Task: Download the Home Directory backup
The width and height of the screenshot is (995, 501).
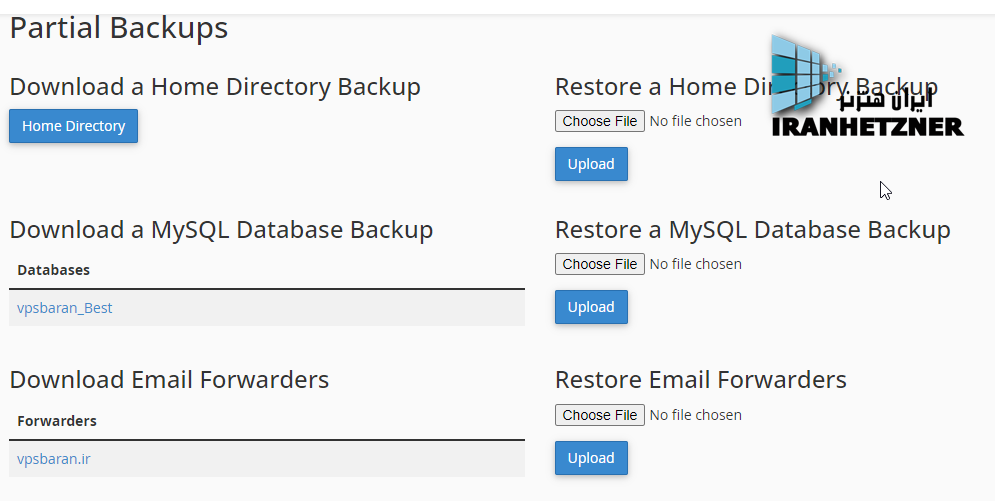Action: point(74,126)
